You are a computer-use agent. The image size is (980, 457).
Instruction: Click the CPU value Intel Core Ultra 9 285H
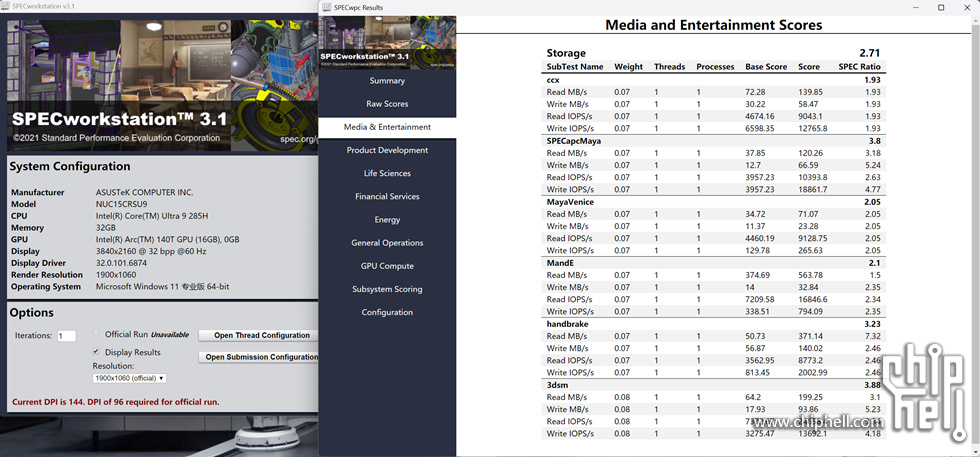pyautogui.click(x=152, y=216)
